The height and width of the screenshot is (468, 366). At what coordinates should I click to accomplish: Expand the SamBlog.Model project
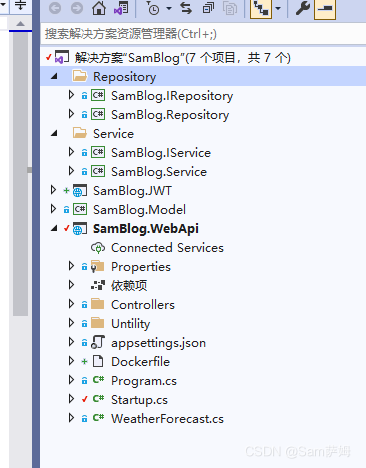53,209
